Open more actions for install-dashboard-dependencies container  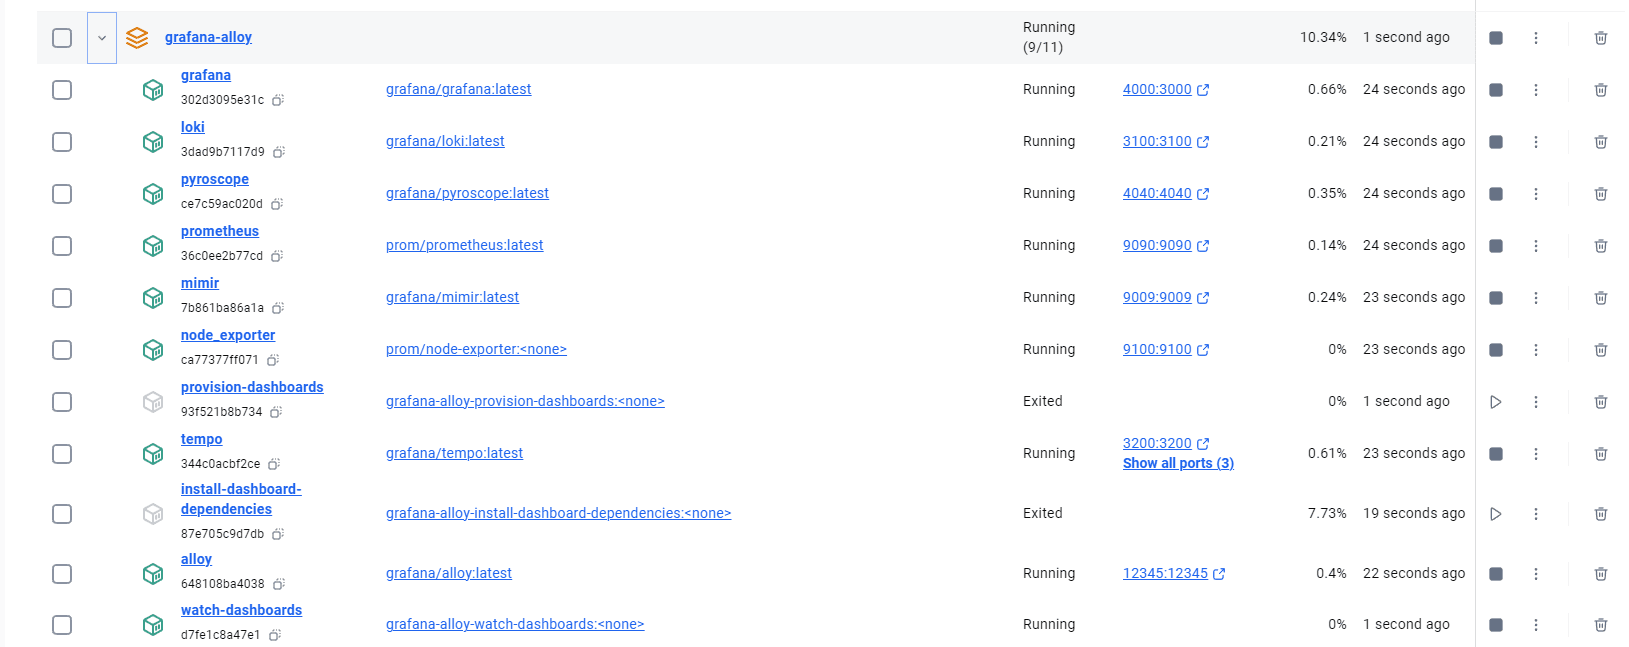point(1536,514)
